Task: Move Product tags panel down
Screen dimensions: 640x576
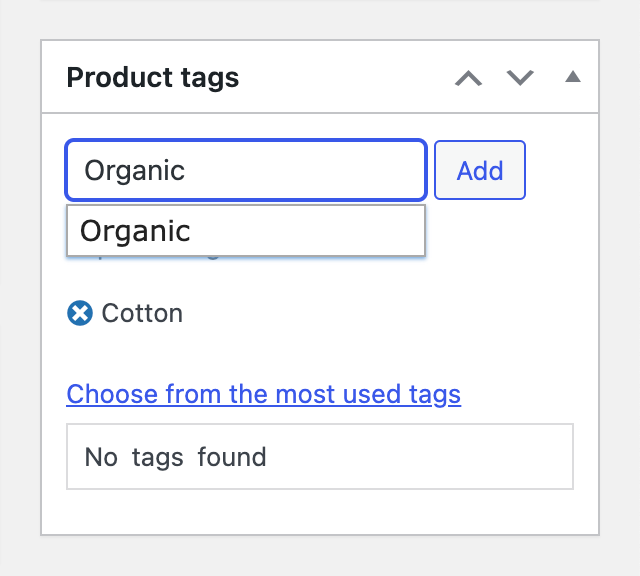Action: (520, 77)
